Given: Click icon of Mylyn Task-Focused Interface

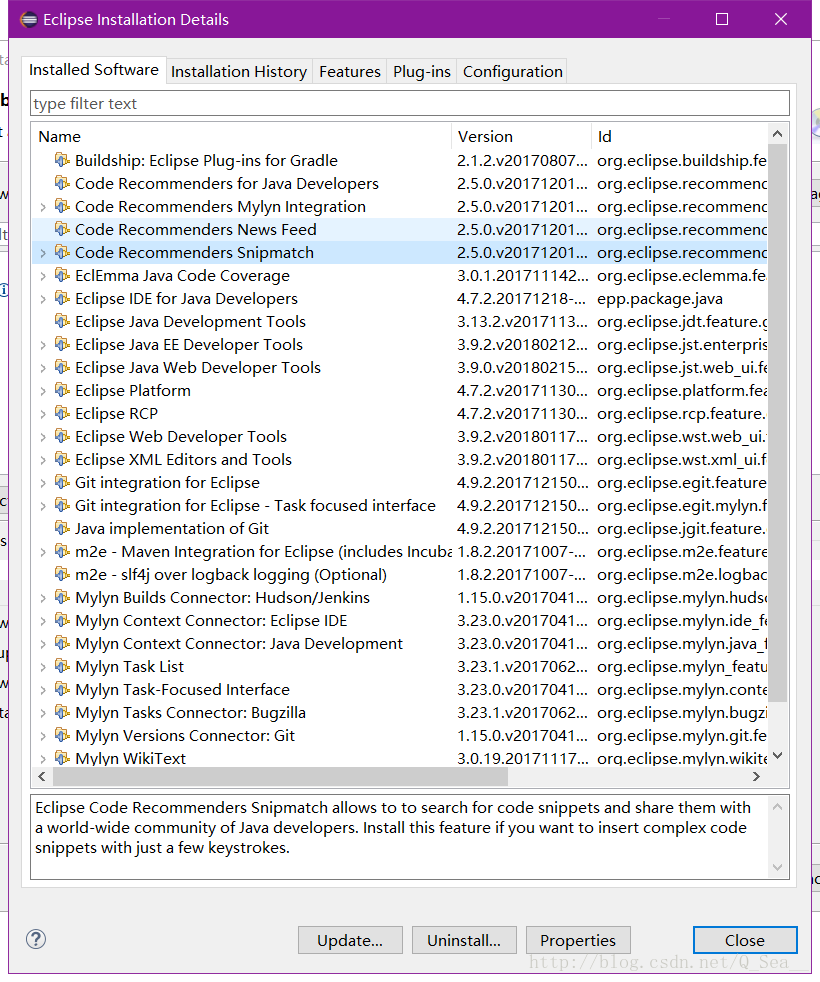Looking at the screenshot, I should pyautogui.click(x=62, y=690).
